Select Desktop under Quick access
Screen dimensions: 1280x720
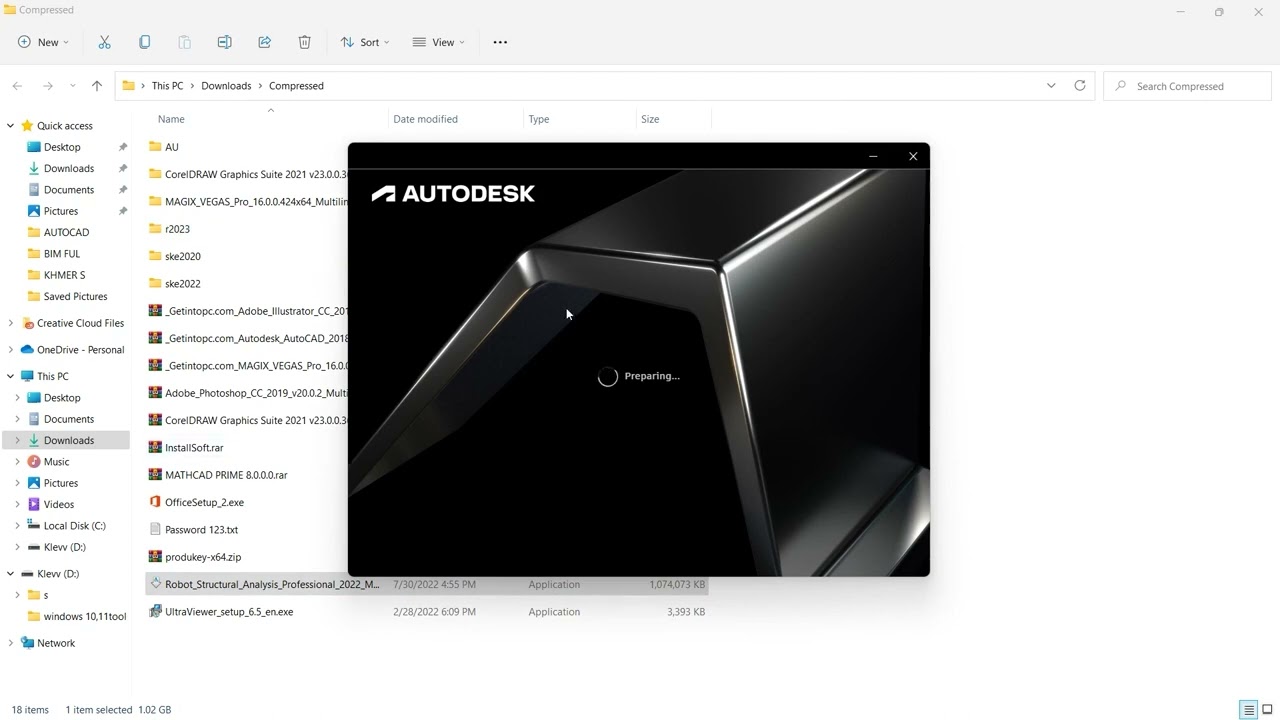(62, 147)
